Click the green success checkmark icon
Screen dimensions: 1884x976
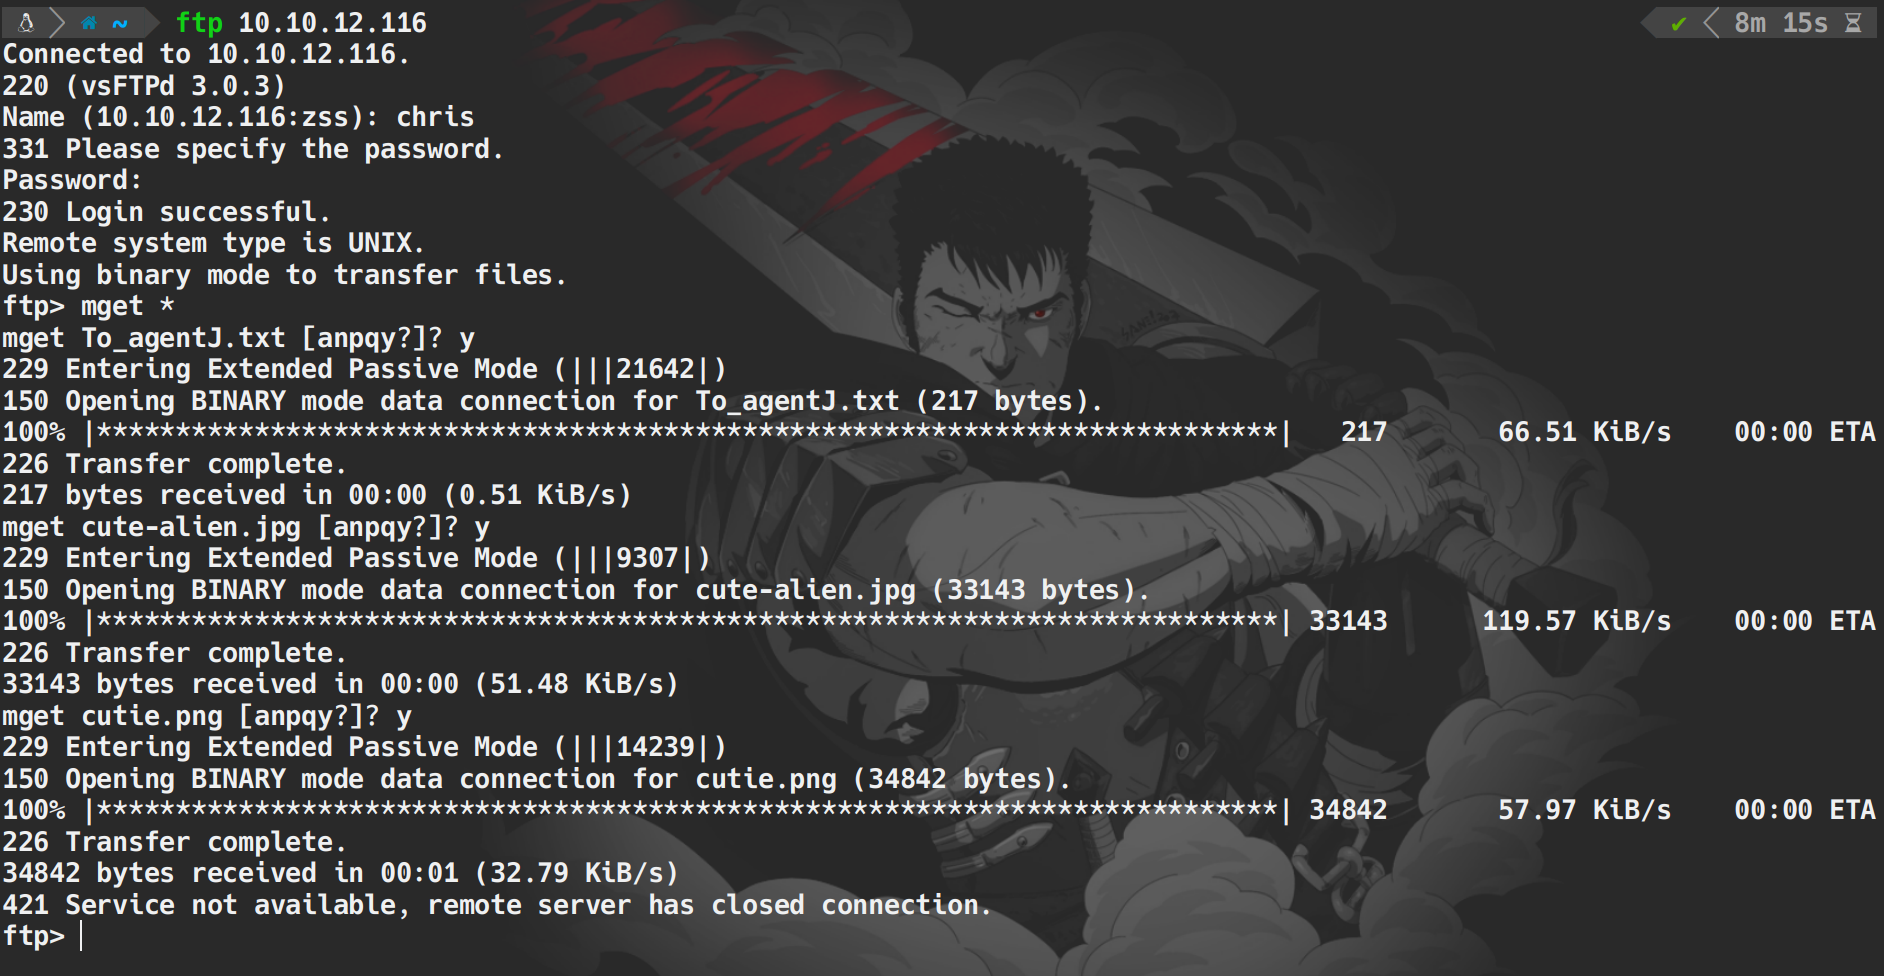1678,23
